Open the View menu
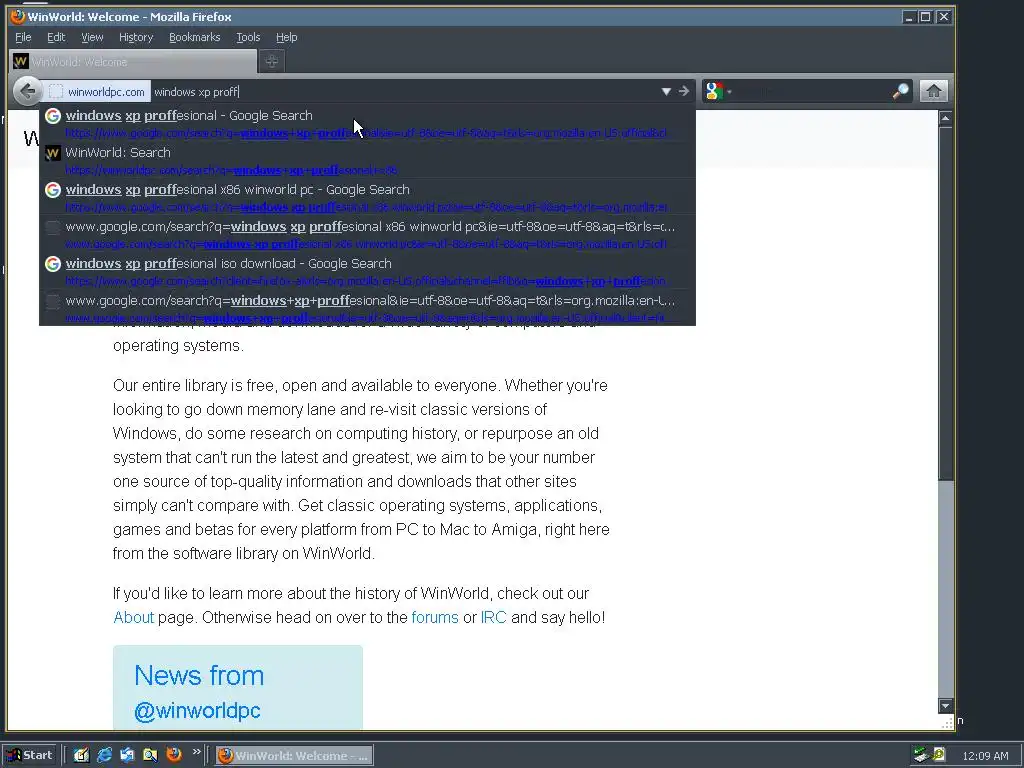Screen dimensions: 1024x768 (x=92, y=37)
